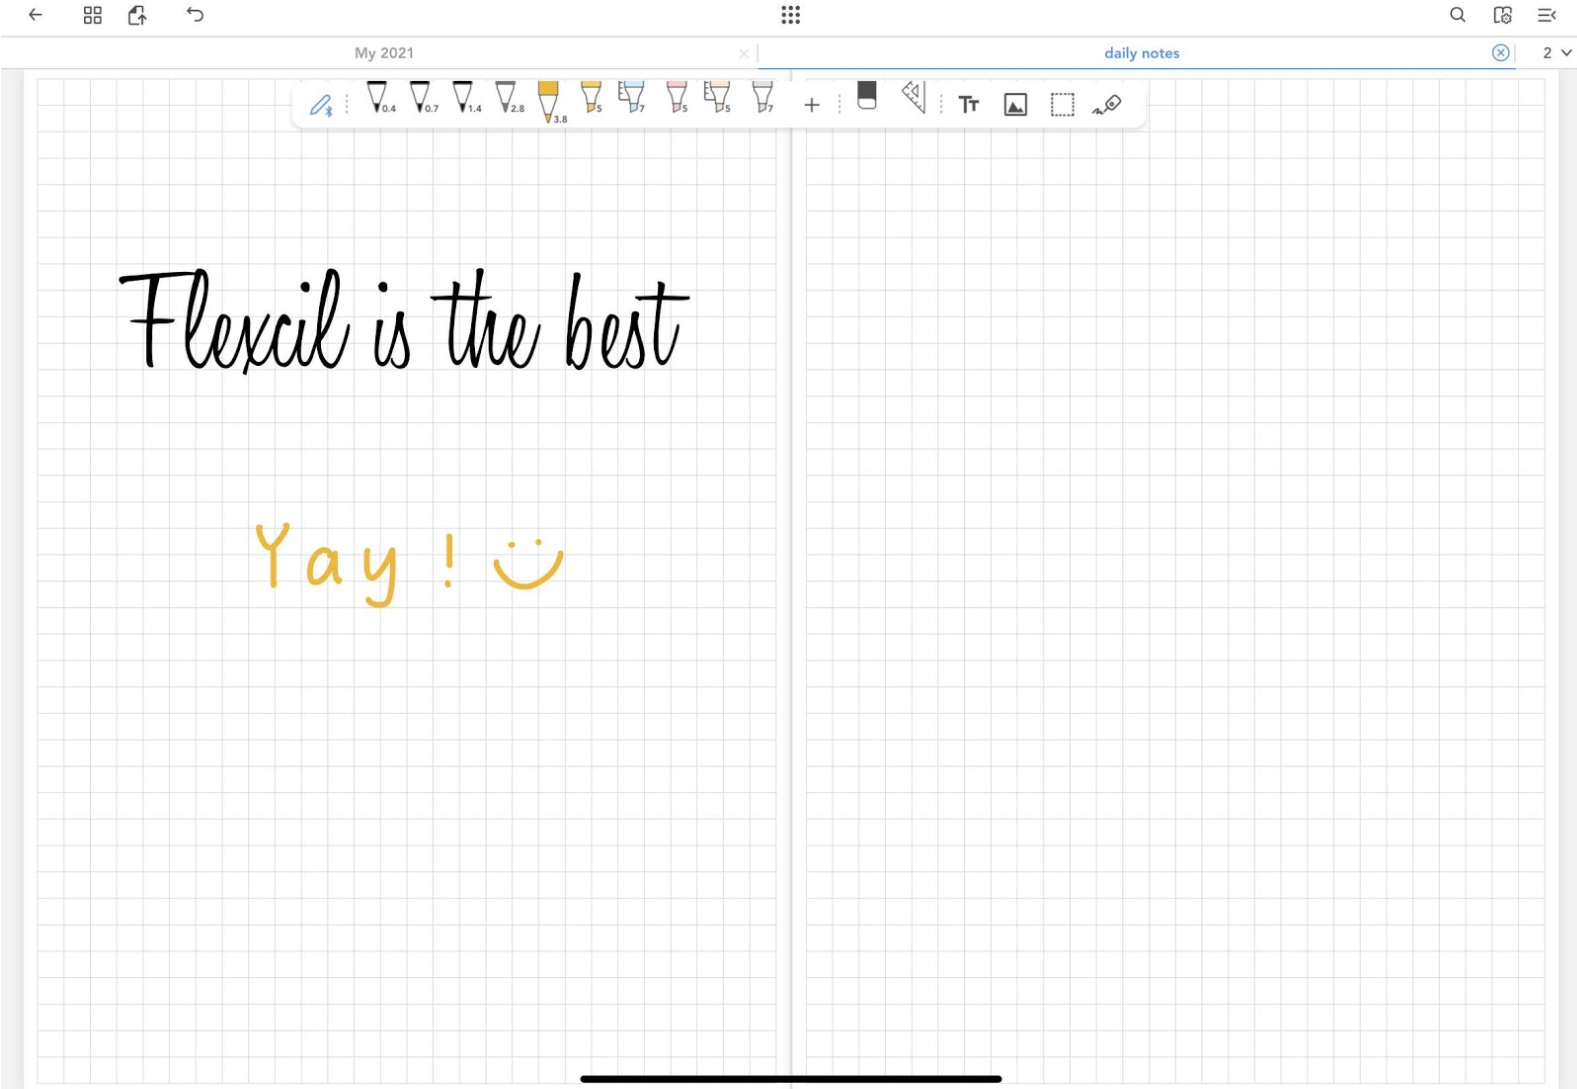Select the 0.7 black pen
Image resolution: width=1577 pixels, height=1089 pixels.
(422, 98)
